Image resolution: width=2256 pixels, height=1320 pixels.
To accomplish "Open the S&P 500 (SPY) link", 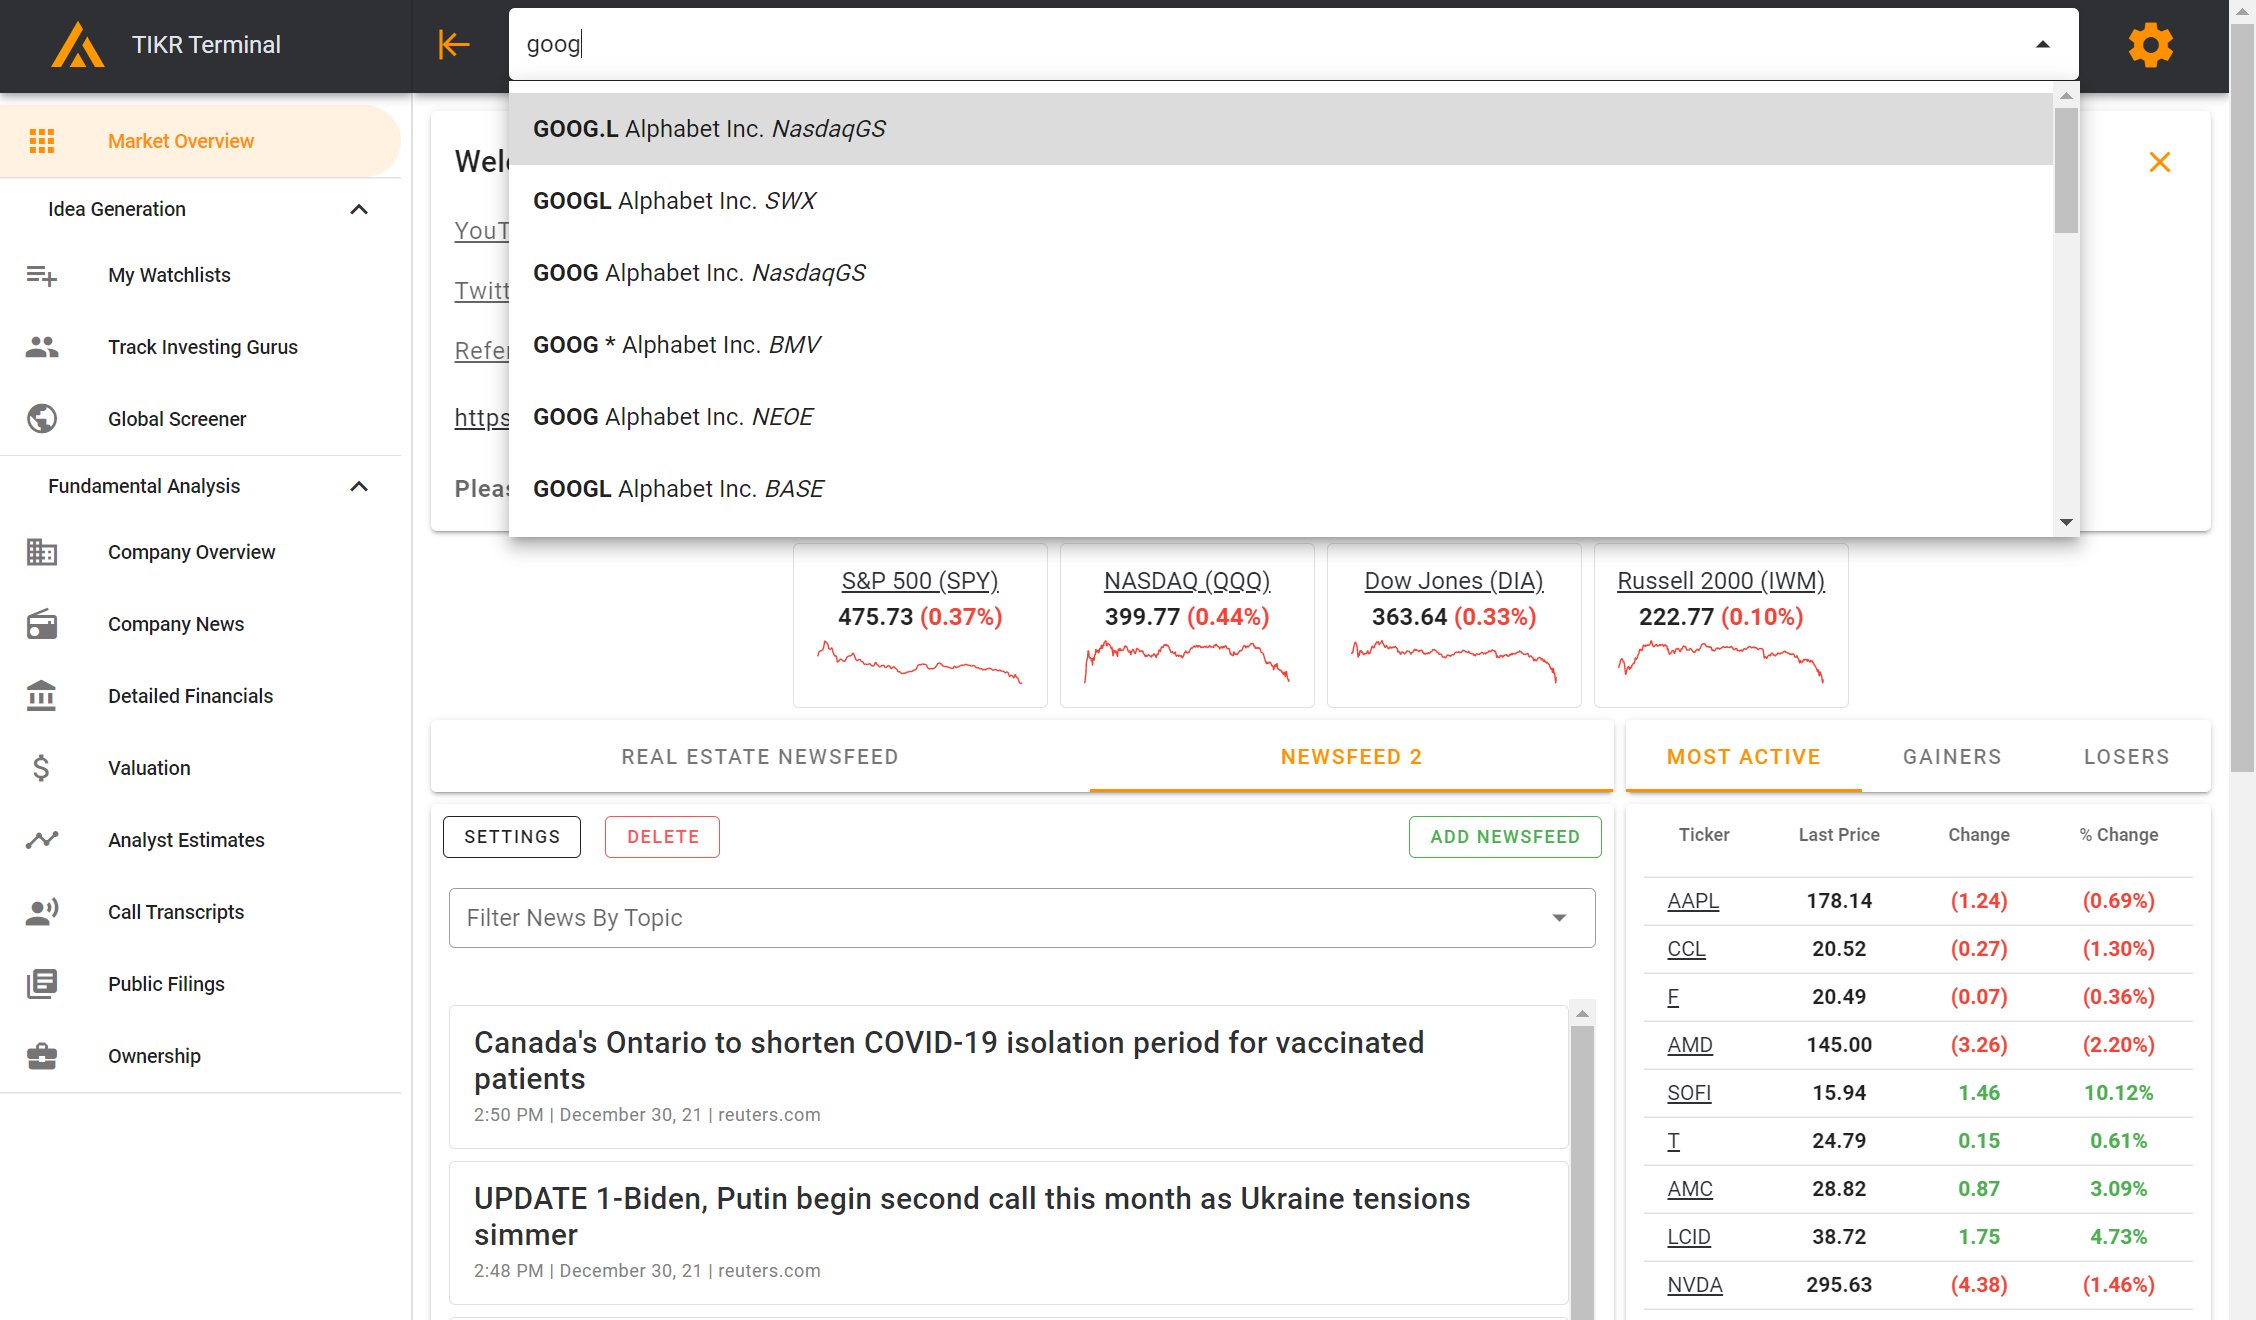I will point(920,581).
